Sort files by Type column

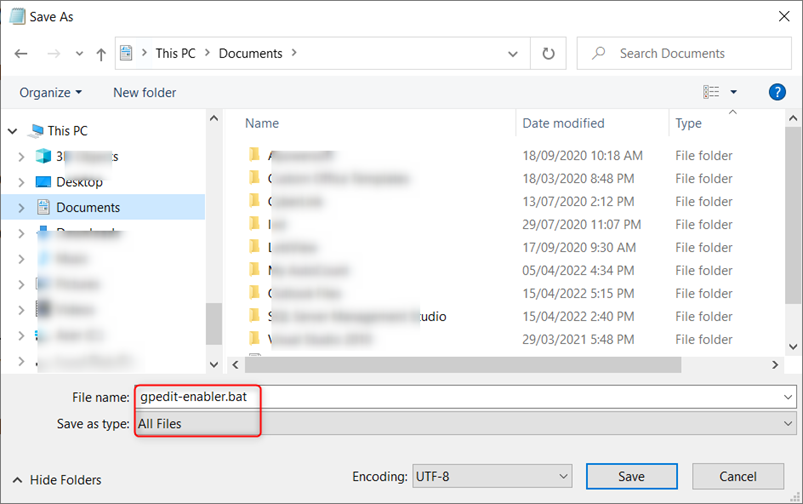(x=688, y=123)
